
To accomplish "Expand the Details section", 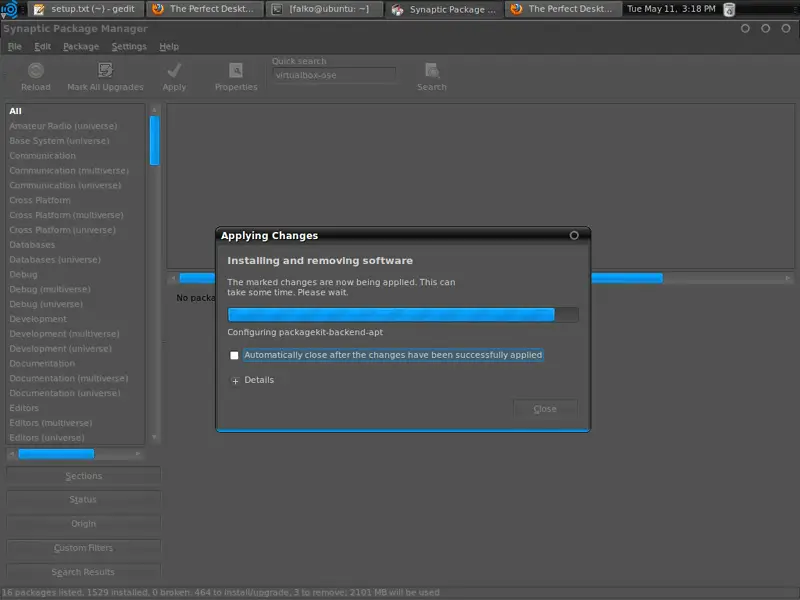I will coord(235,381).
